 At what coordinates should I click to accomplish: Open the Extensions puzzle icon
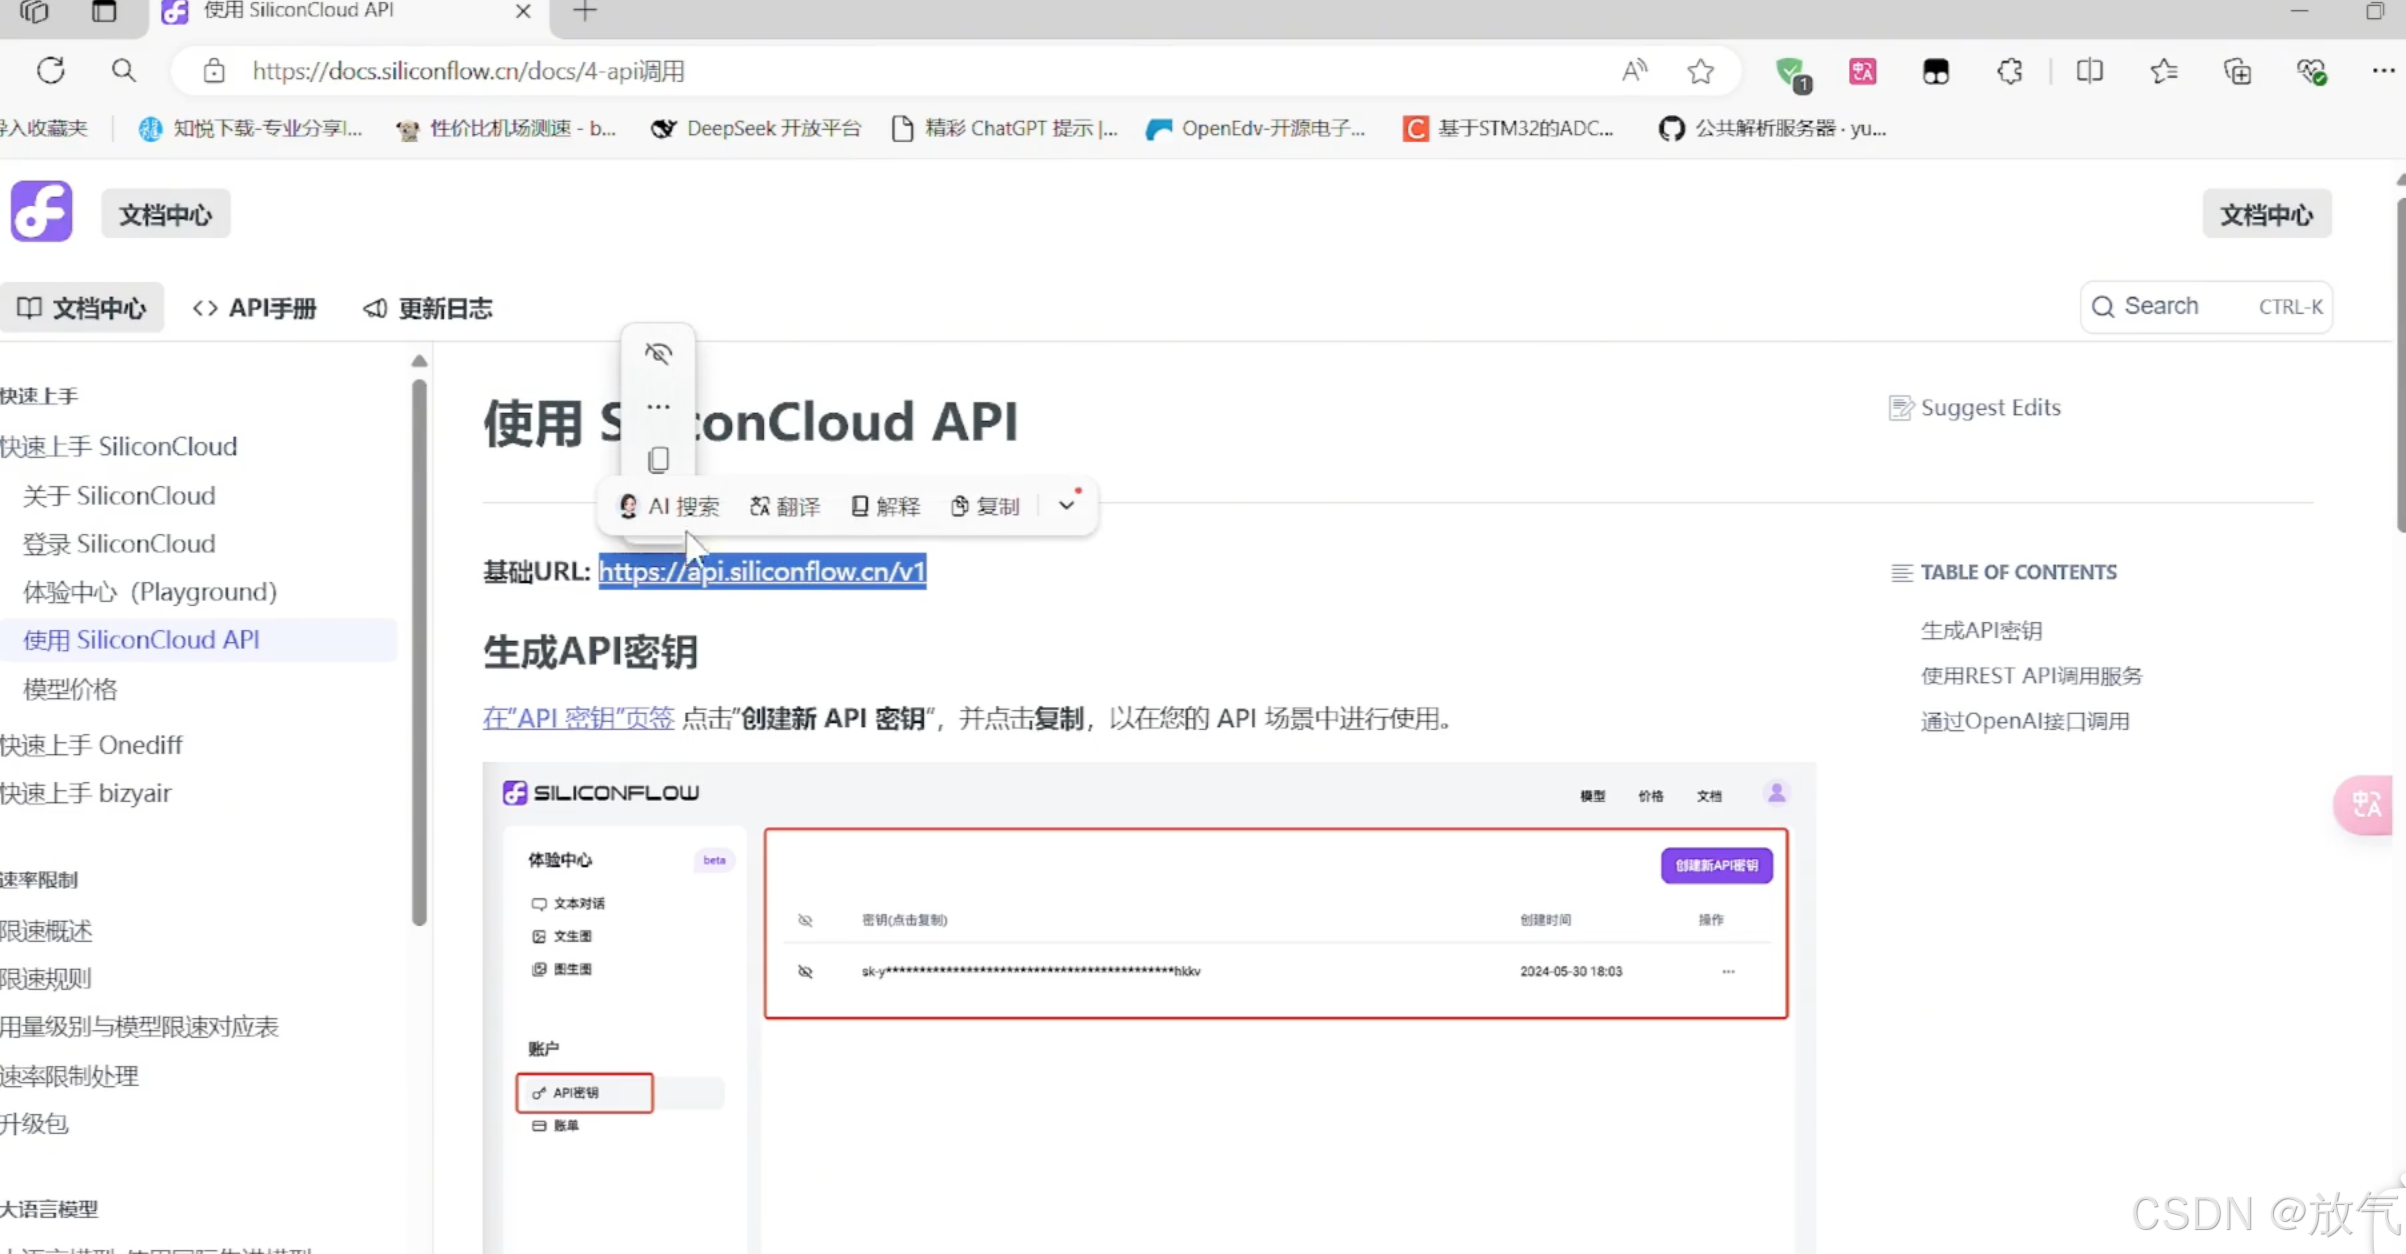2010,71
